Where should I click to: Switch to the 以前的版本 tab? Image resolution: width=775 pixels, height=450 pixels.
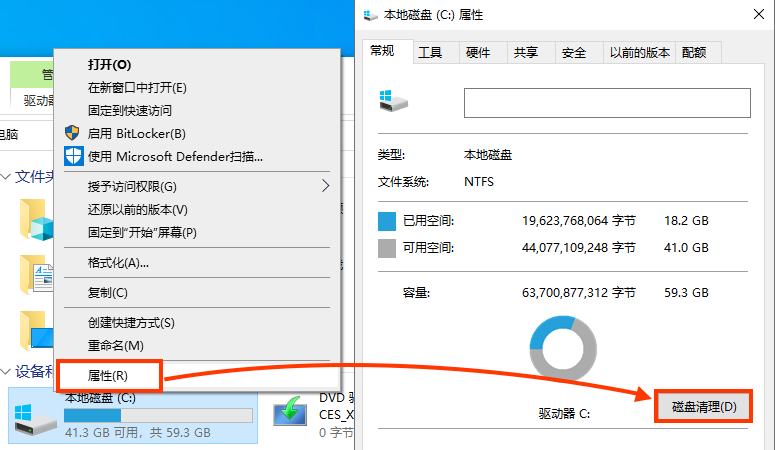point(640,52)
